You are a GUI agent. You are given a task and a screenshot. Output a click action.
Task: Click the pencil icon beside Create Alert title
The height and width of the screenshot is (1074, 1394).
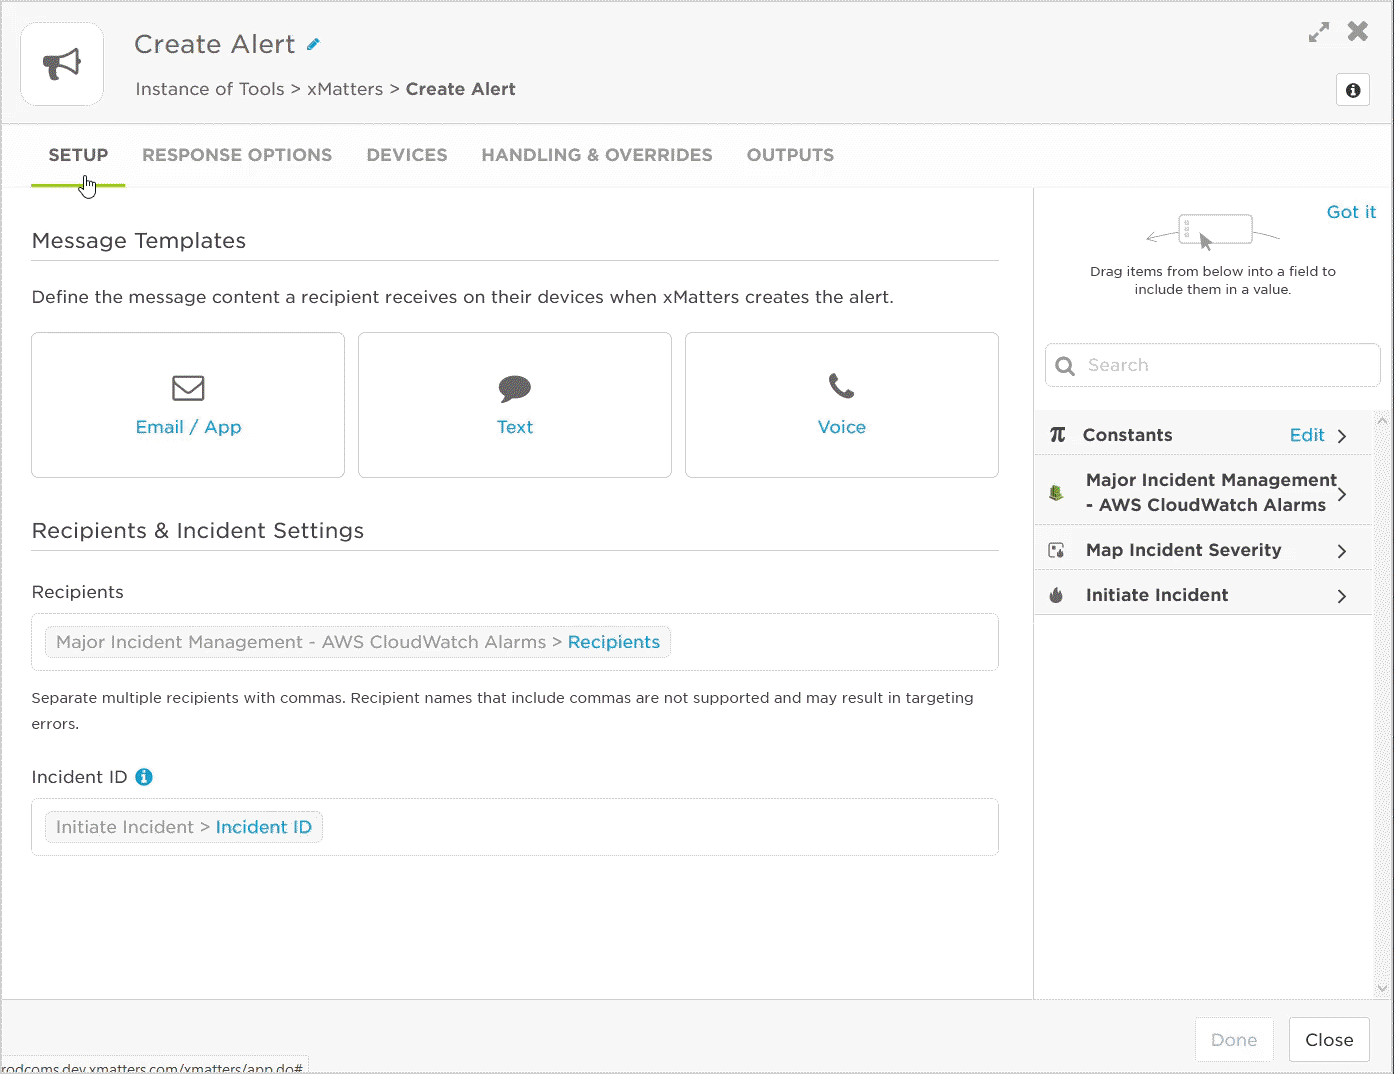pyautogui.click(x=313, y=44)
